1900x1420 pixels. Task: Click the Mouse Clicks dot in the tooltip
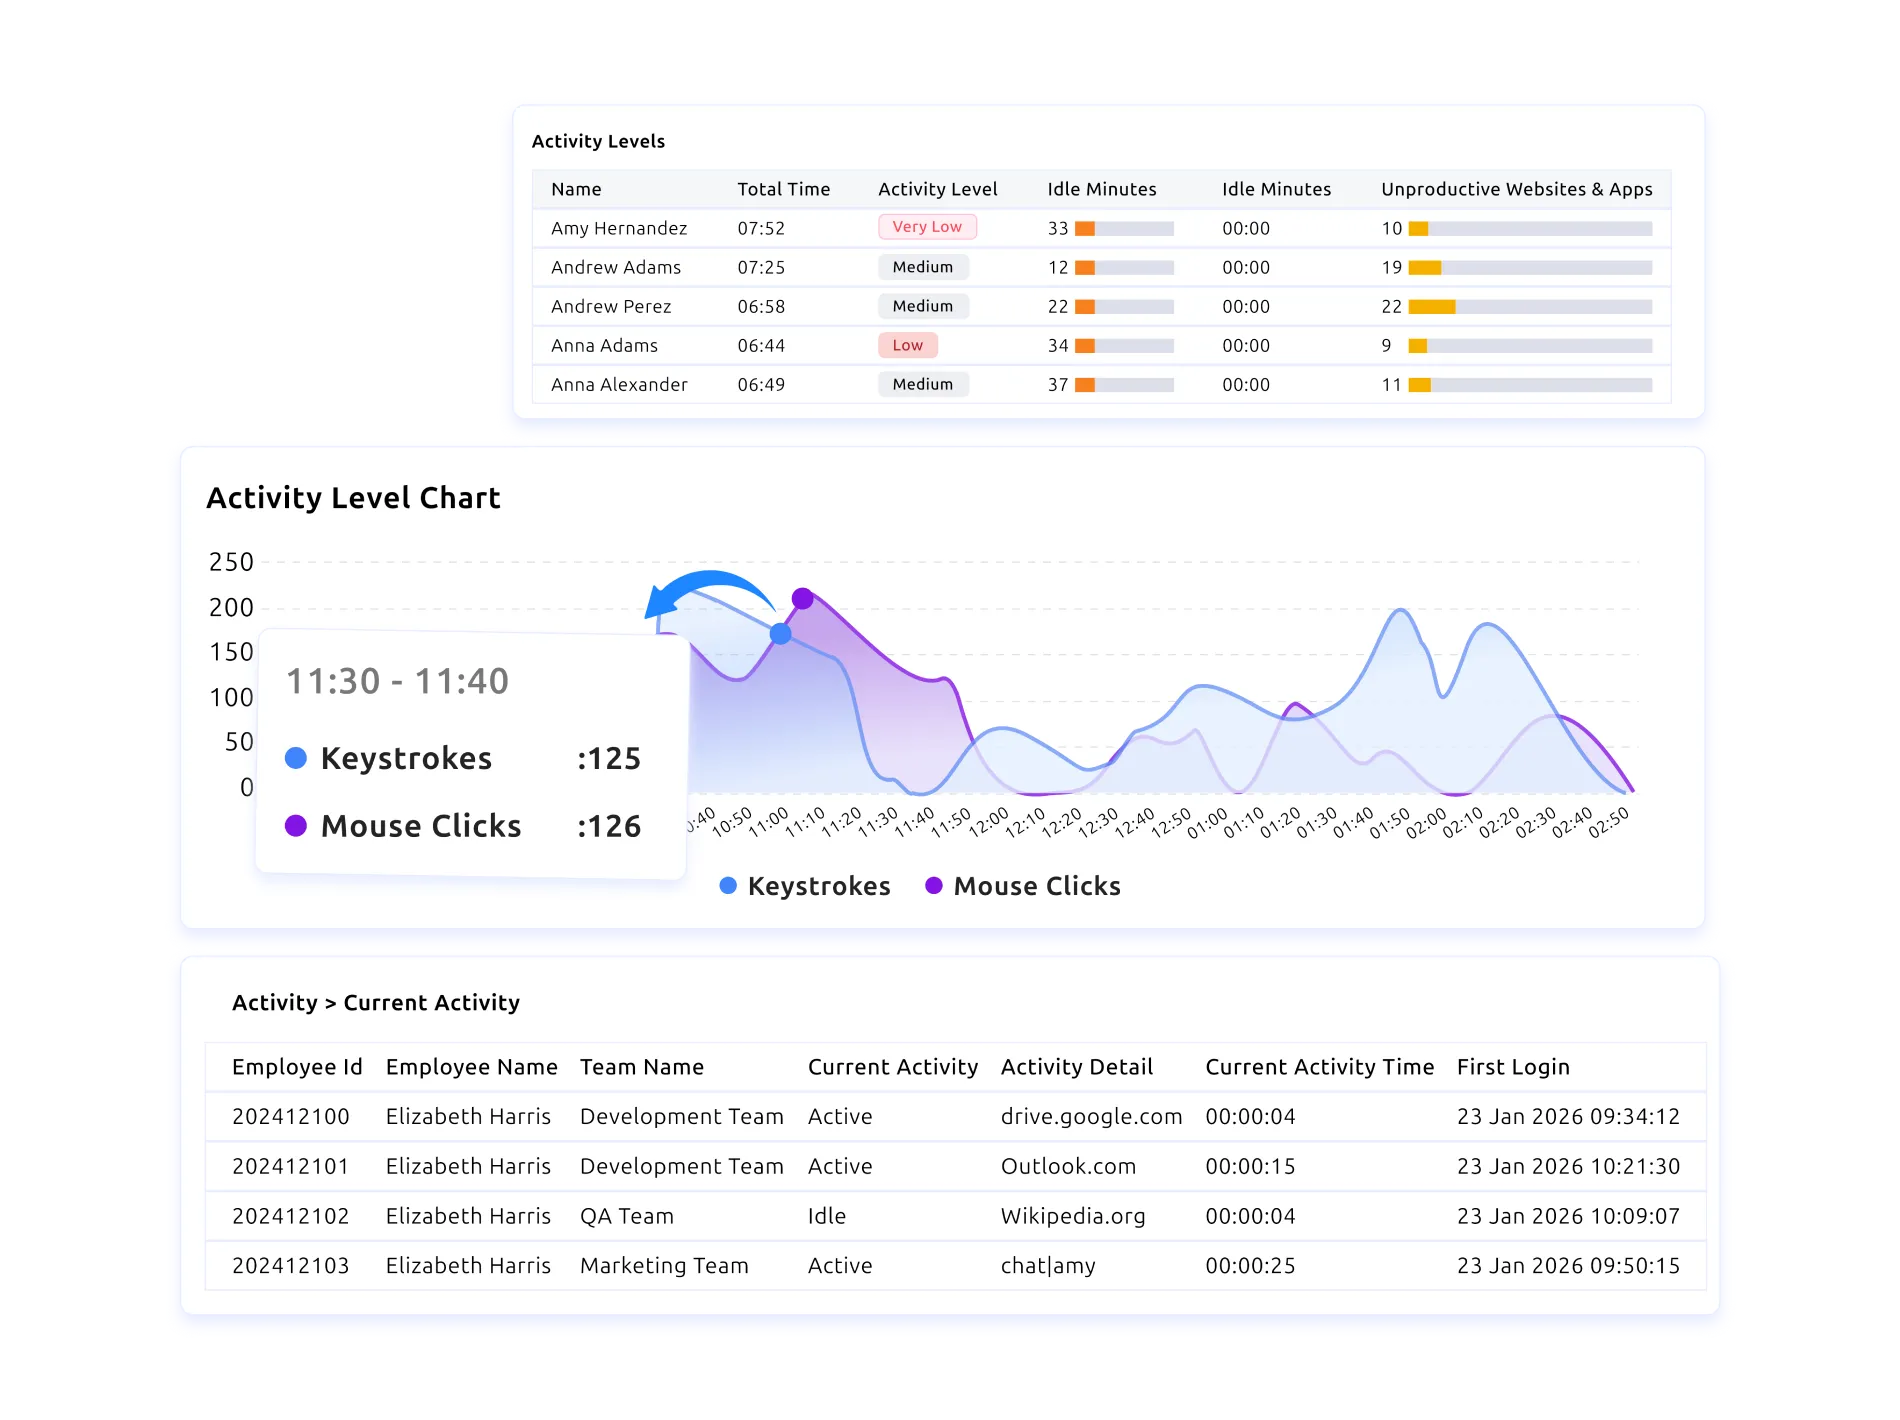297,826
